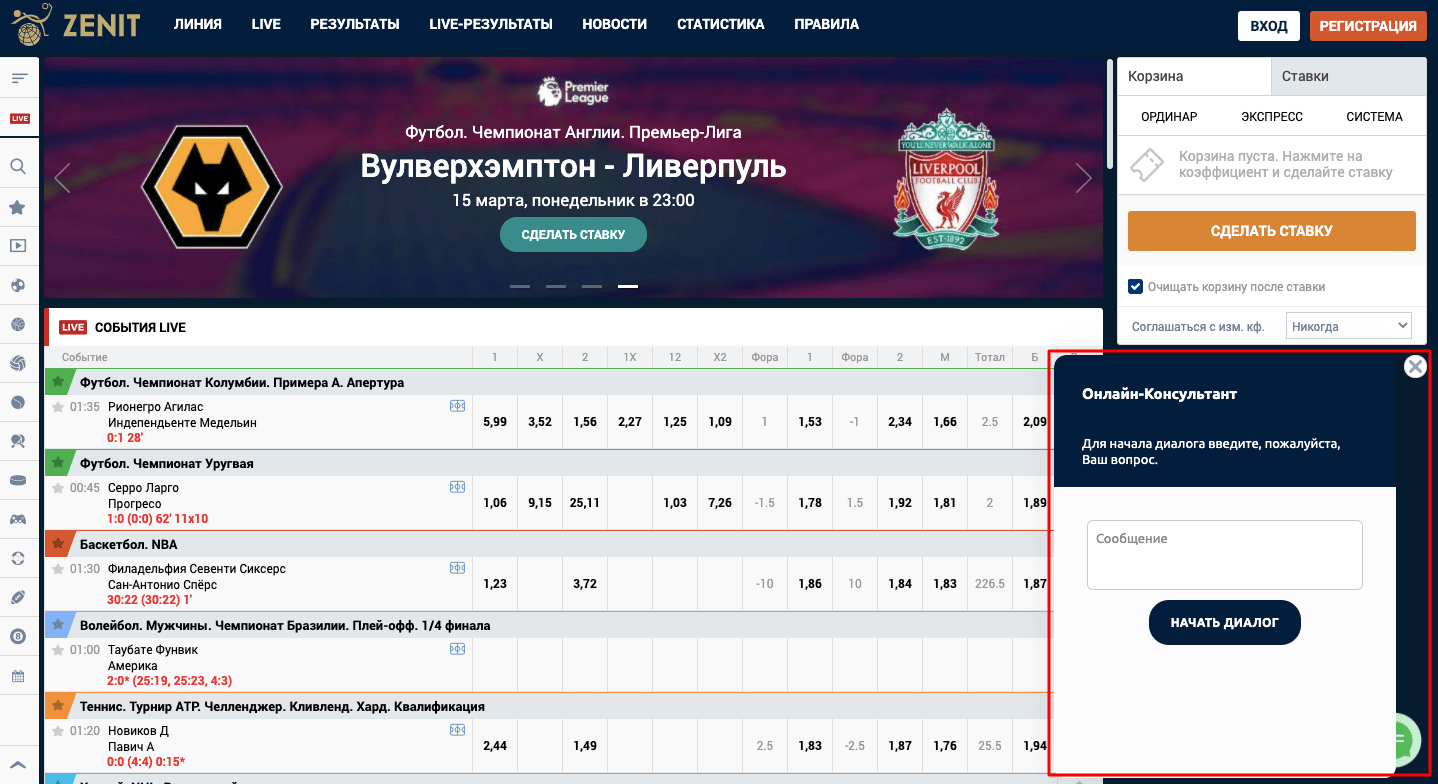Select billiards 8-ball icon in sidebar

(18, 636)
